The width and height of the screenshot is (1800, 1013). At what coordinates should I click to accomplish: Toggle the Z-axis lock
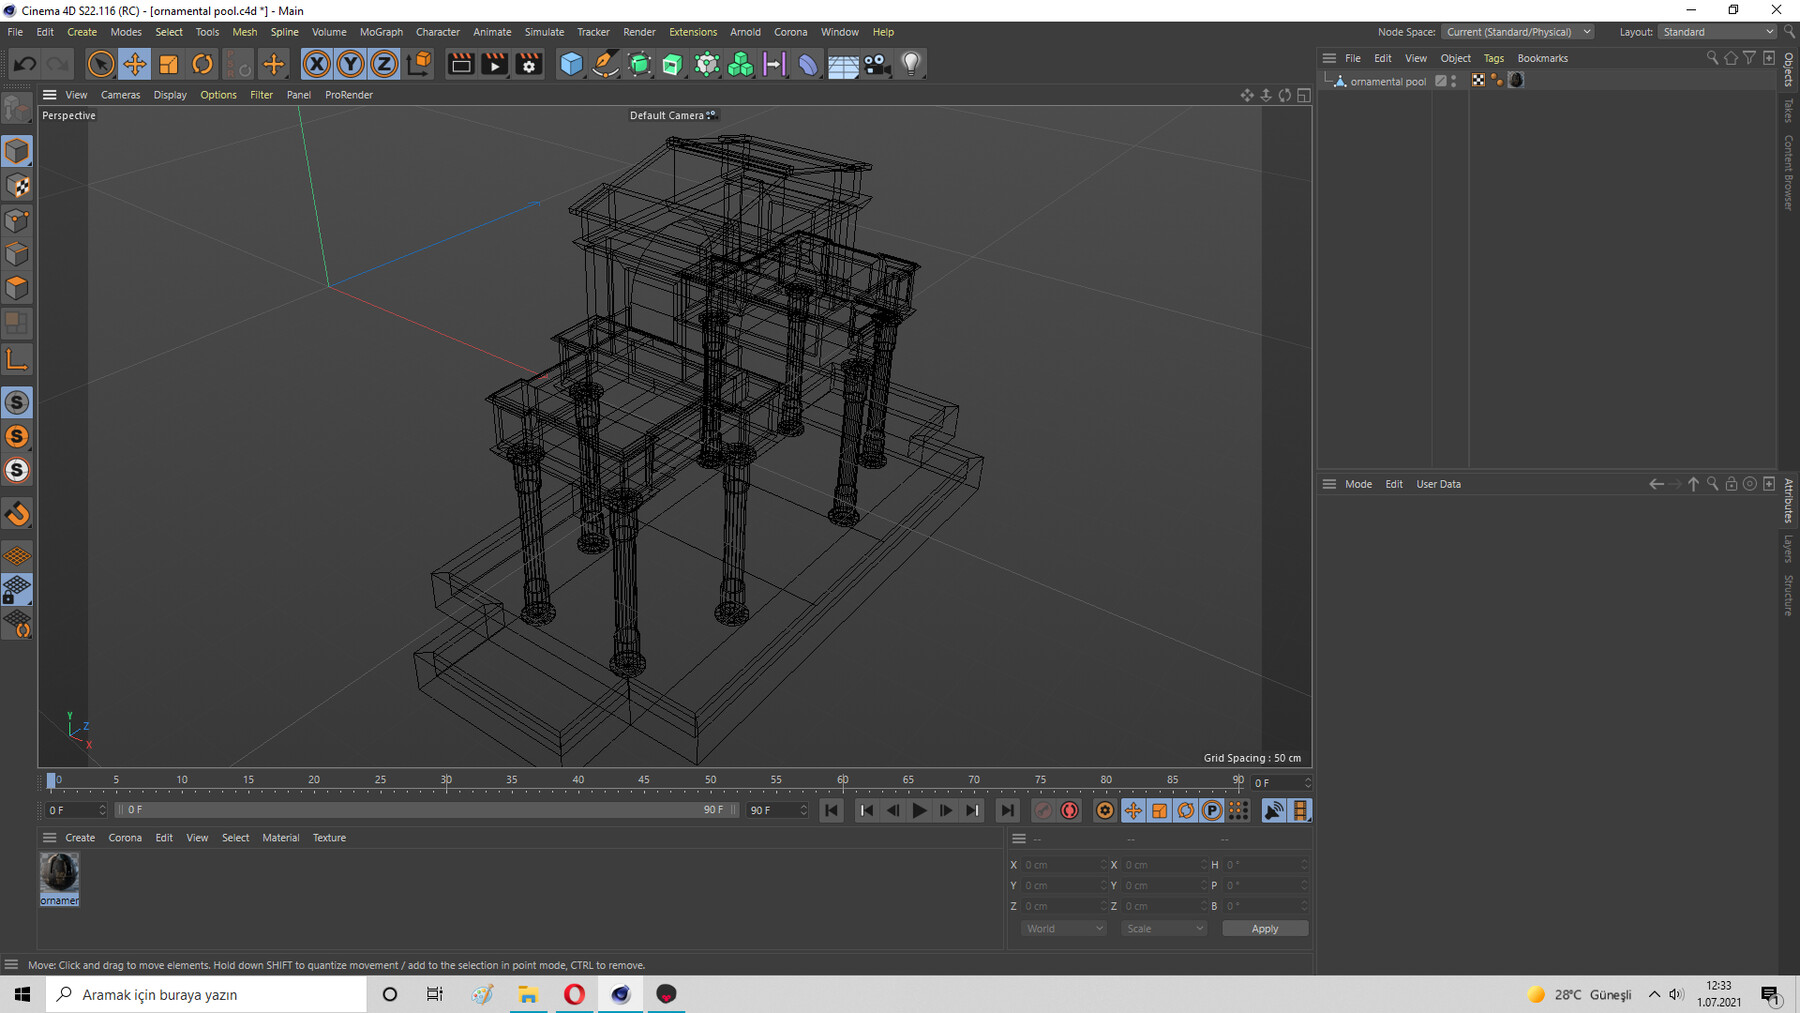pos(384,64)
